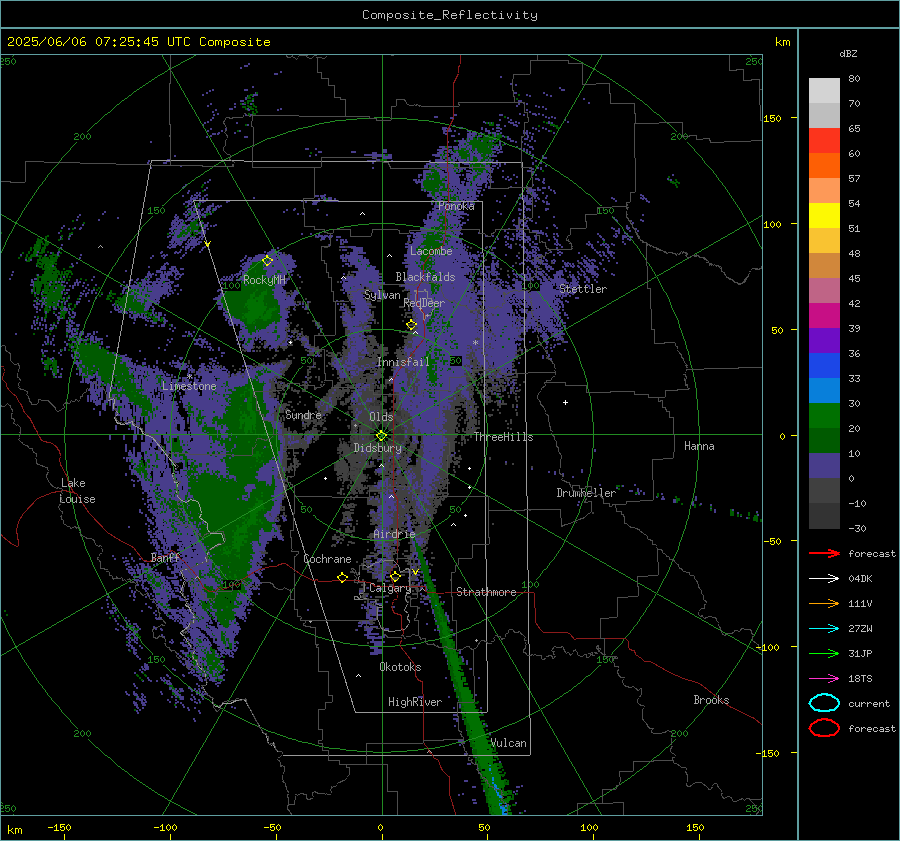
Task: Click the Airdrie city label
Action: click(394, 534)
